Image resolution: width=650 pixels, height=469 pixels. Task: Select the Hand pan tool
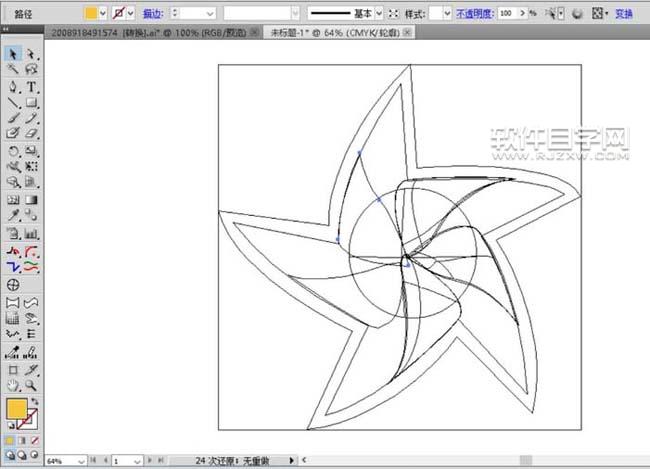click(x=13, y=384)
